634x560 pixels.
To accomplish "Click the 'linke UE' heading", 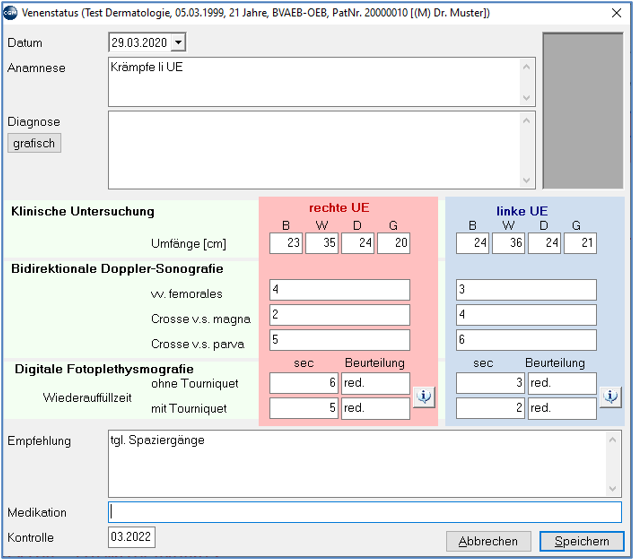I will tap(522, 211).
